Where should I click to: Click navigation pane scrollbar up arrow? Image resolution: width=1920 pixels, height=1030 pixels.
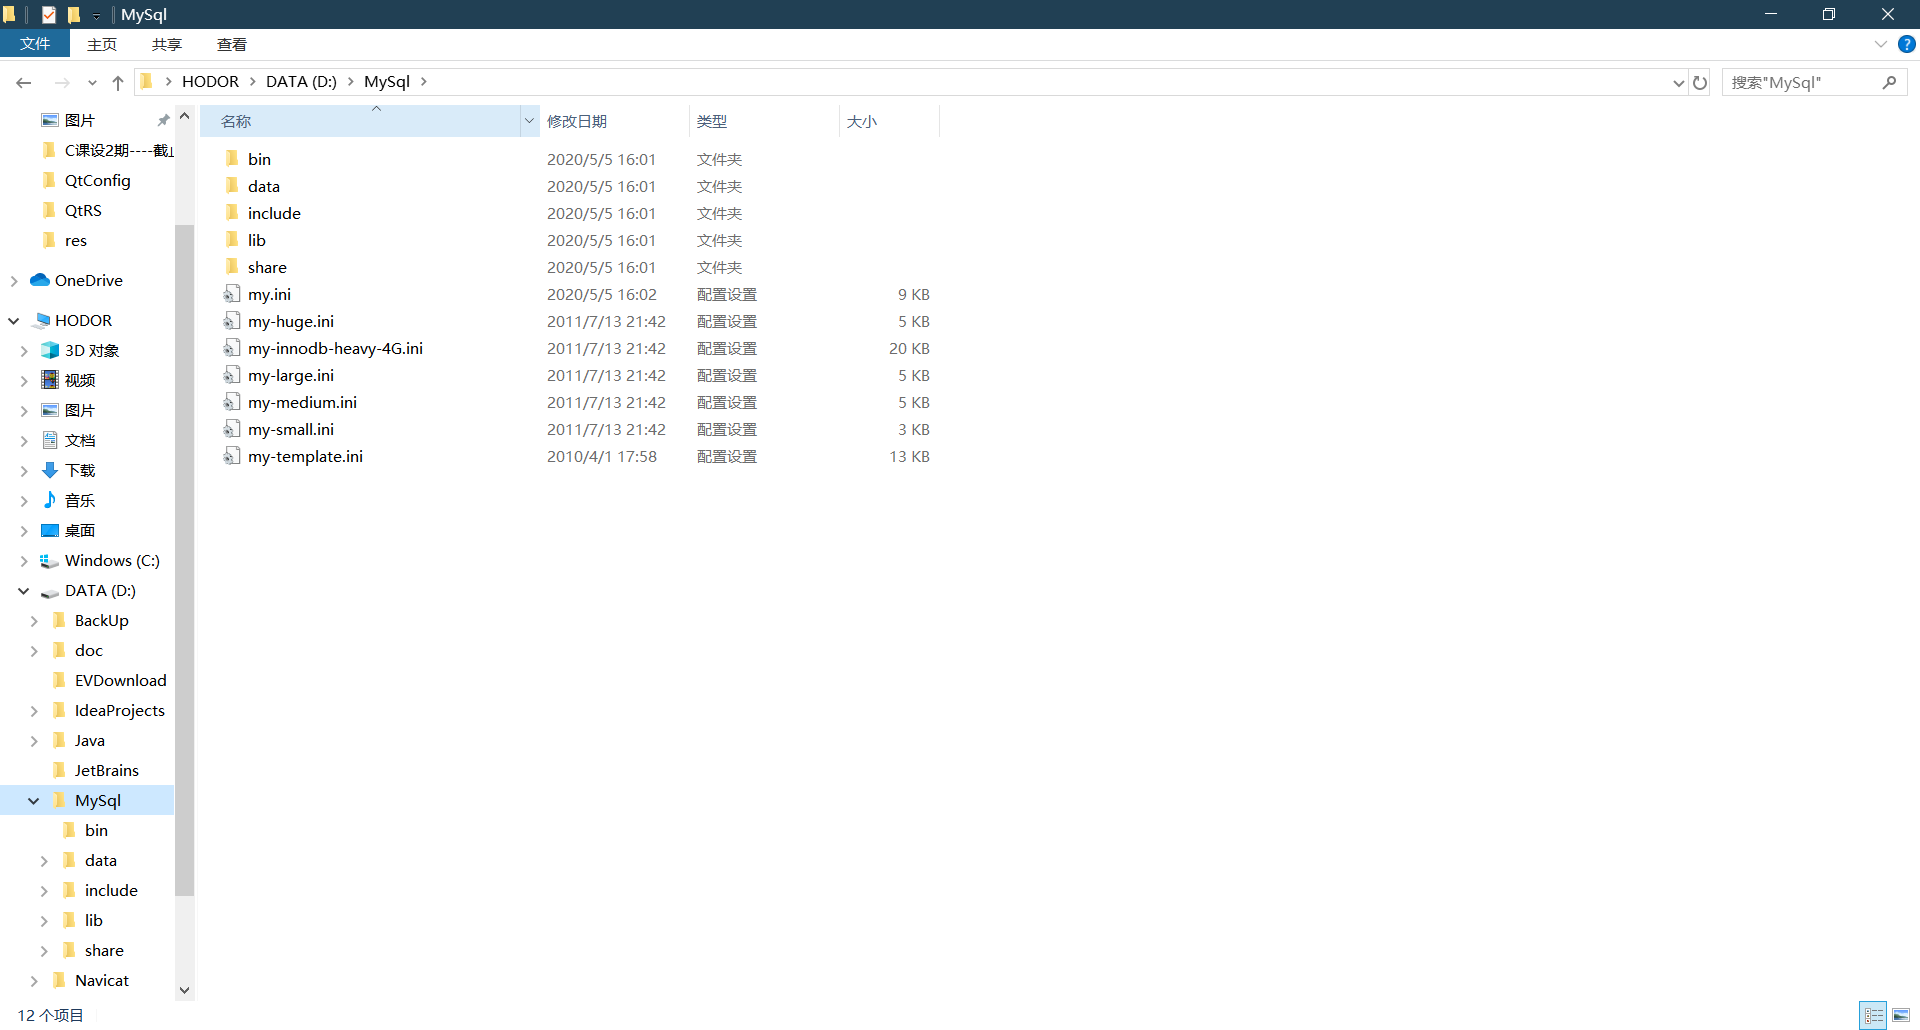pyautogui.click(x=184, y=116)
